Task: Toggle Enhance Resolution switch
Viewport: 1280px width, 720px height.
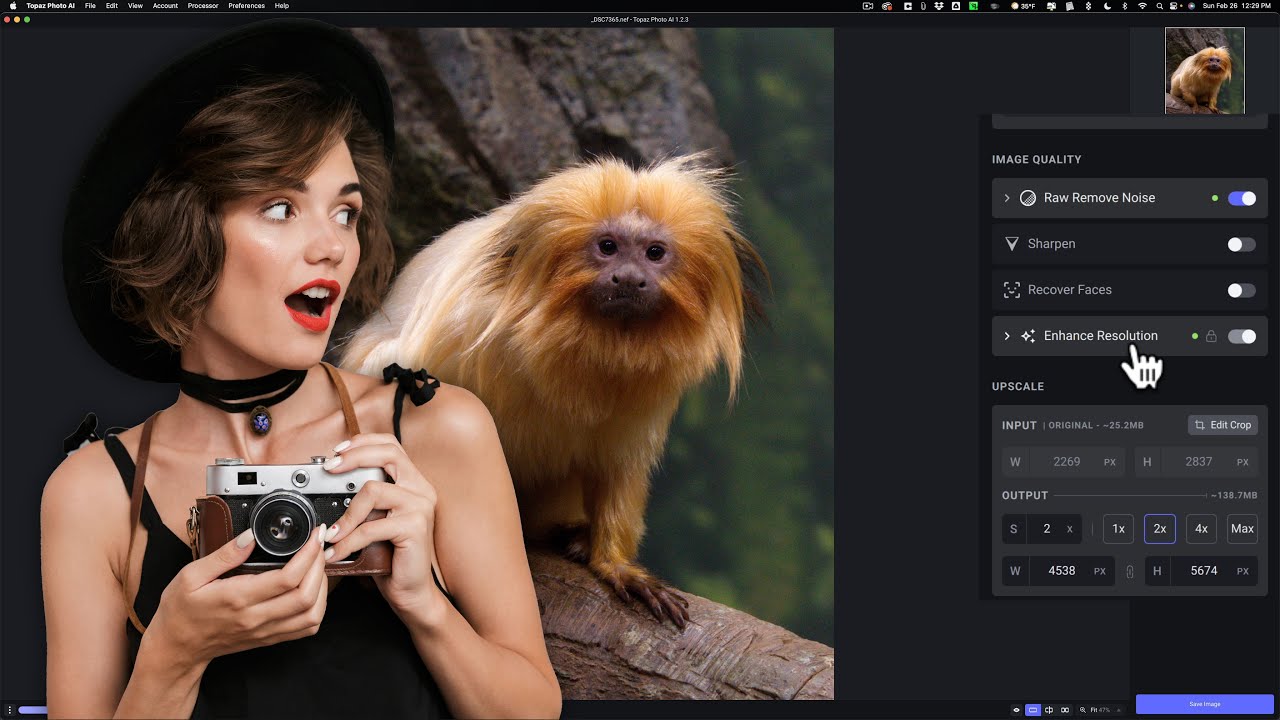Action: [x=1242, y=336]
